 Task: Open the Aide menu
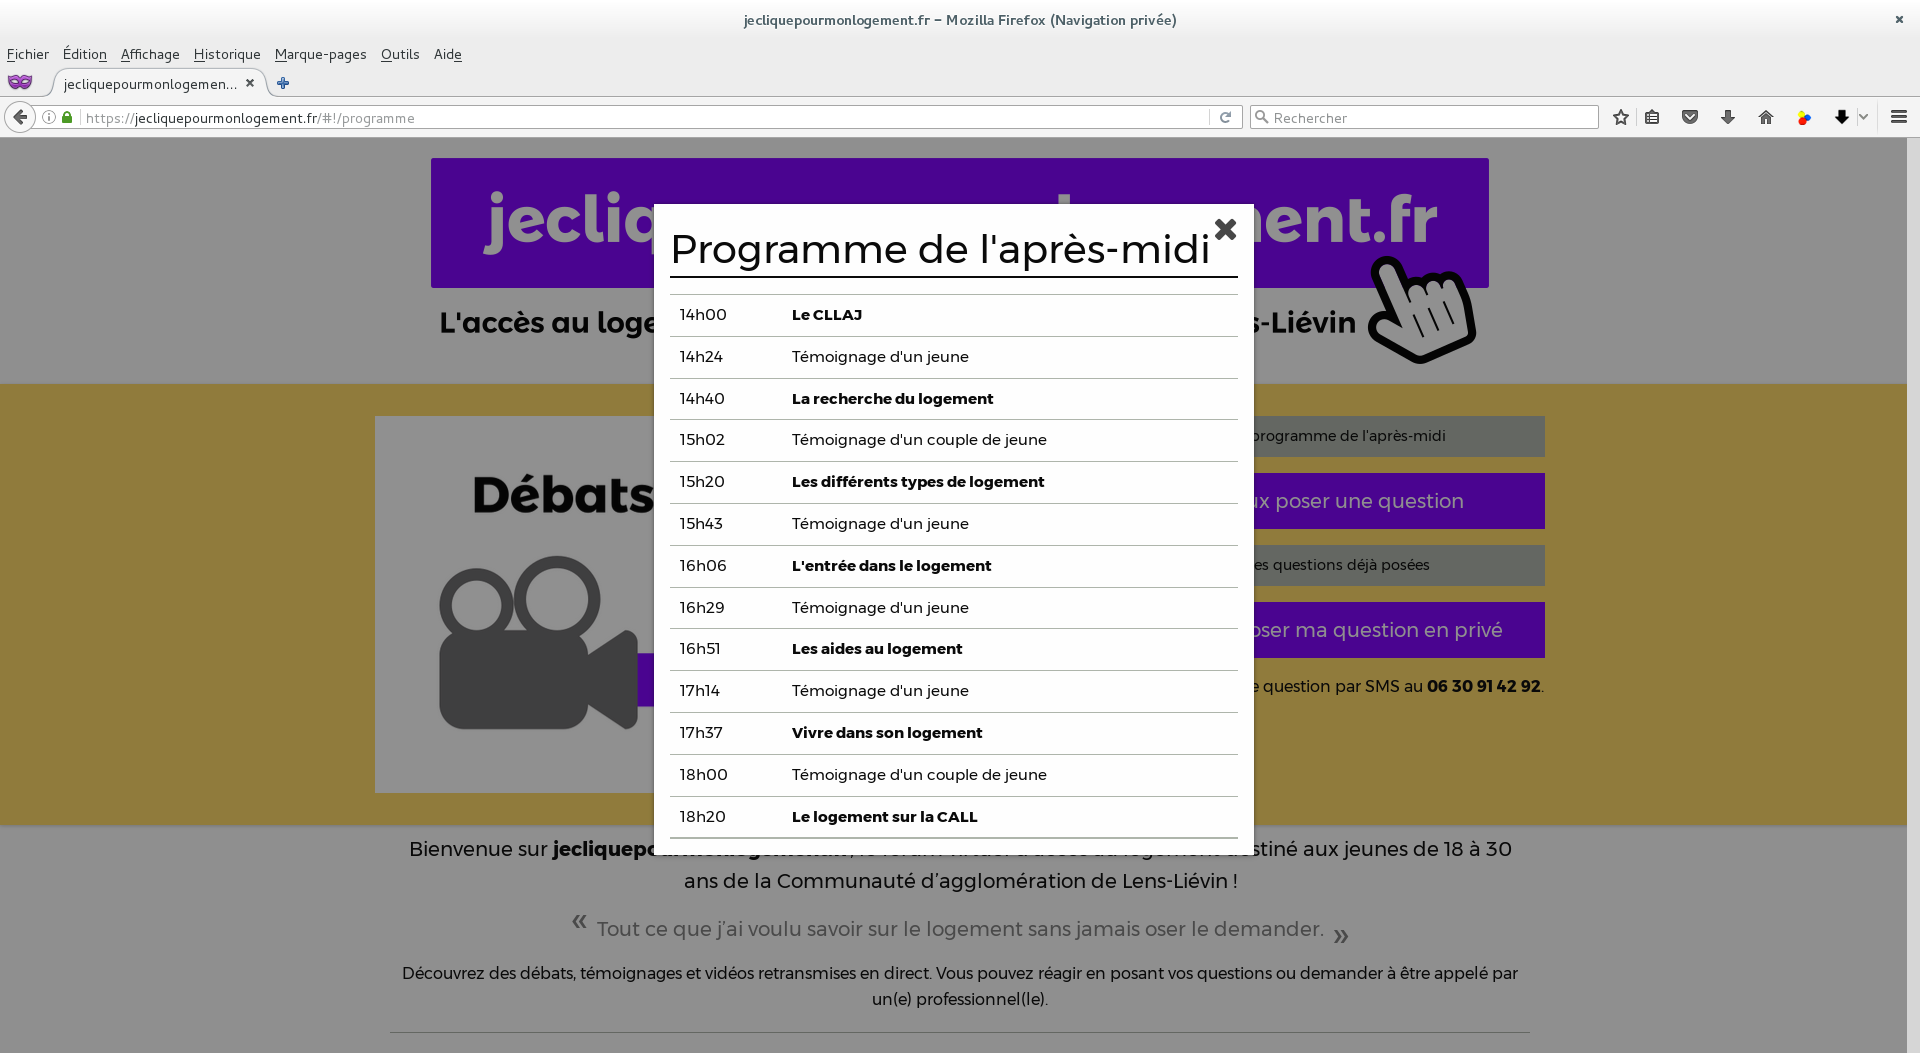click(x=448, y=54)
